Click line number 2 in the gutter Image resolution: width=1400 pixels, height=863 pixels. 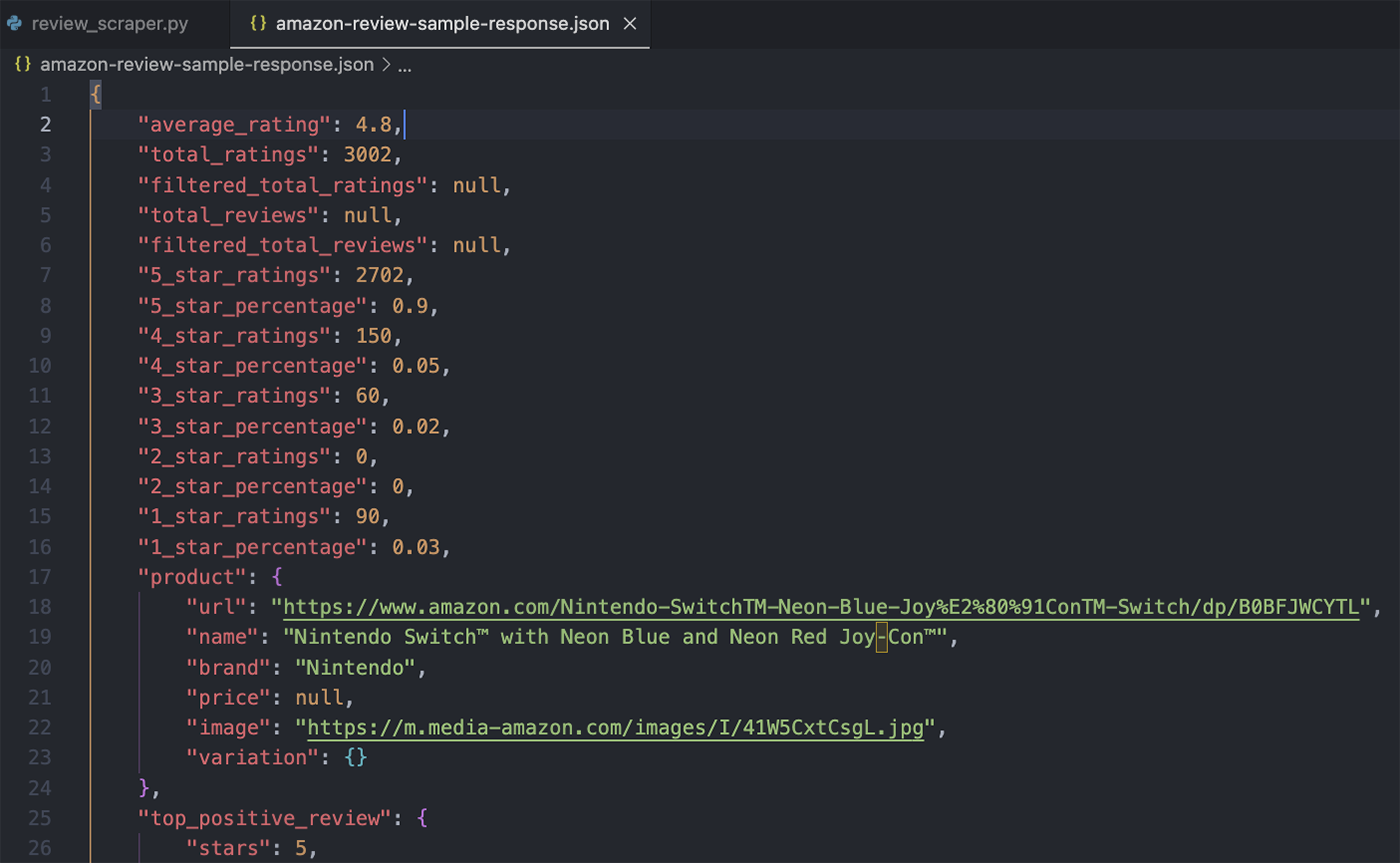pos(45,125)
